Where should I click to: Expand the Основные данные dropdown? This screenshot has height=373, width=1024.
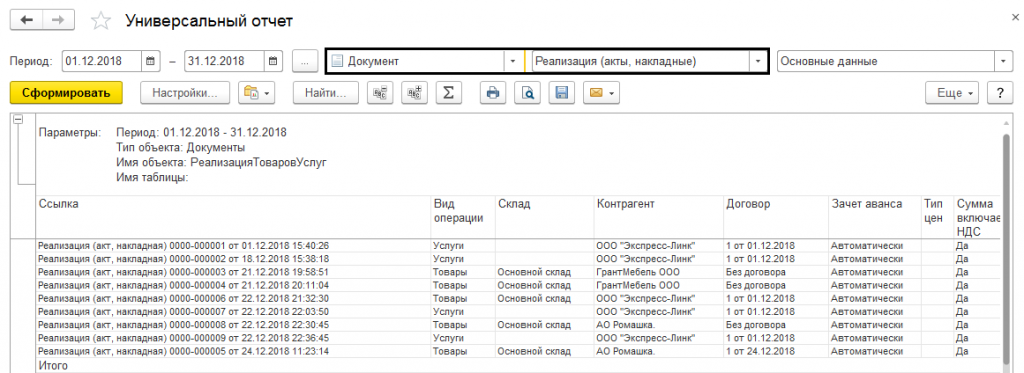[1003, 61]
